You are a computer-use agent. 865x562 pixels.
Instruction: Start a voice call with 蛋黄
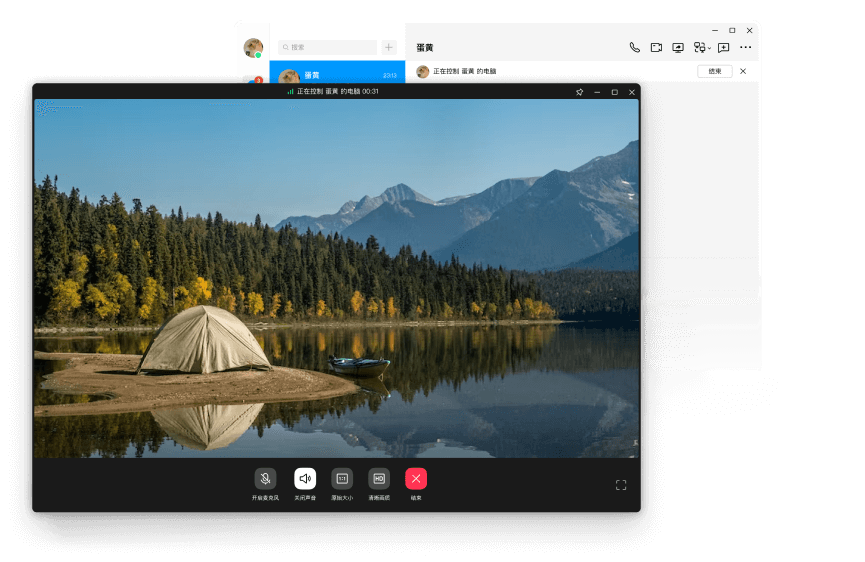click(x=634, y=47)
